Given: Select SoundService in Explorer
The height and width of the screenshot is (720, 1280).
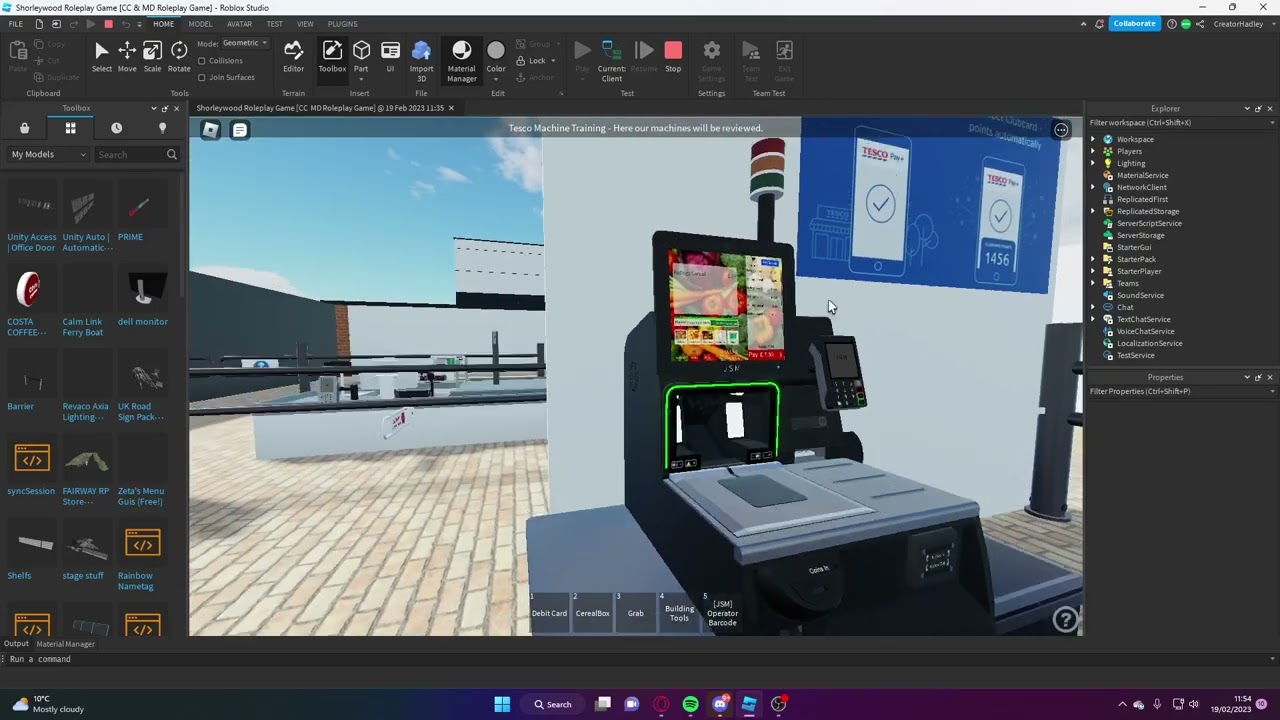Looking at the screenshot, I should (x=1139, y=295).
